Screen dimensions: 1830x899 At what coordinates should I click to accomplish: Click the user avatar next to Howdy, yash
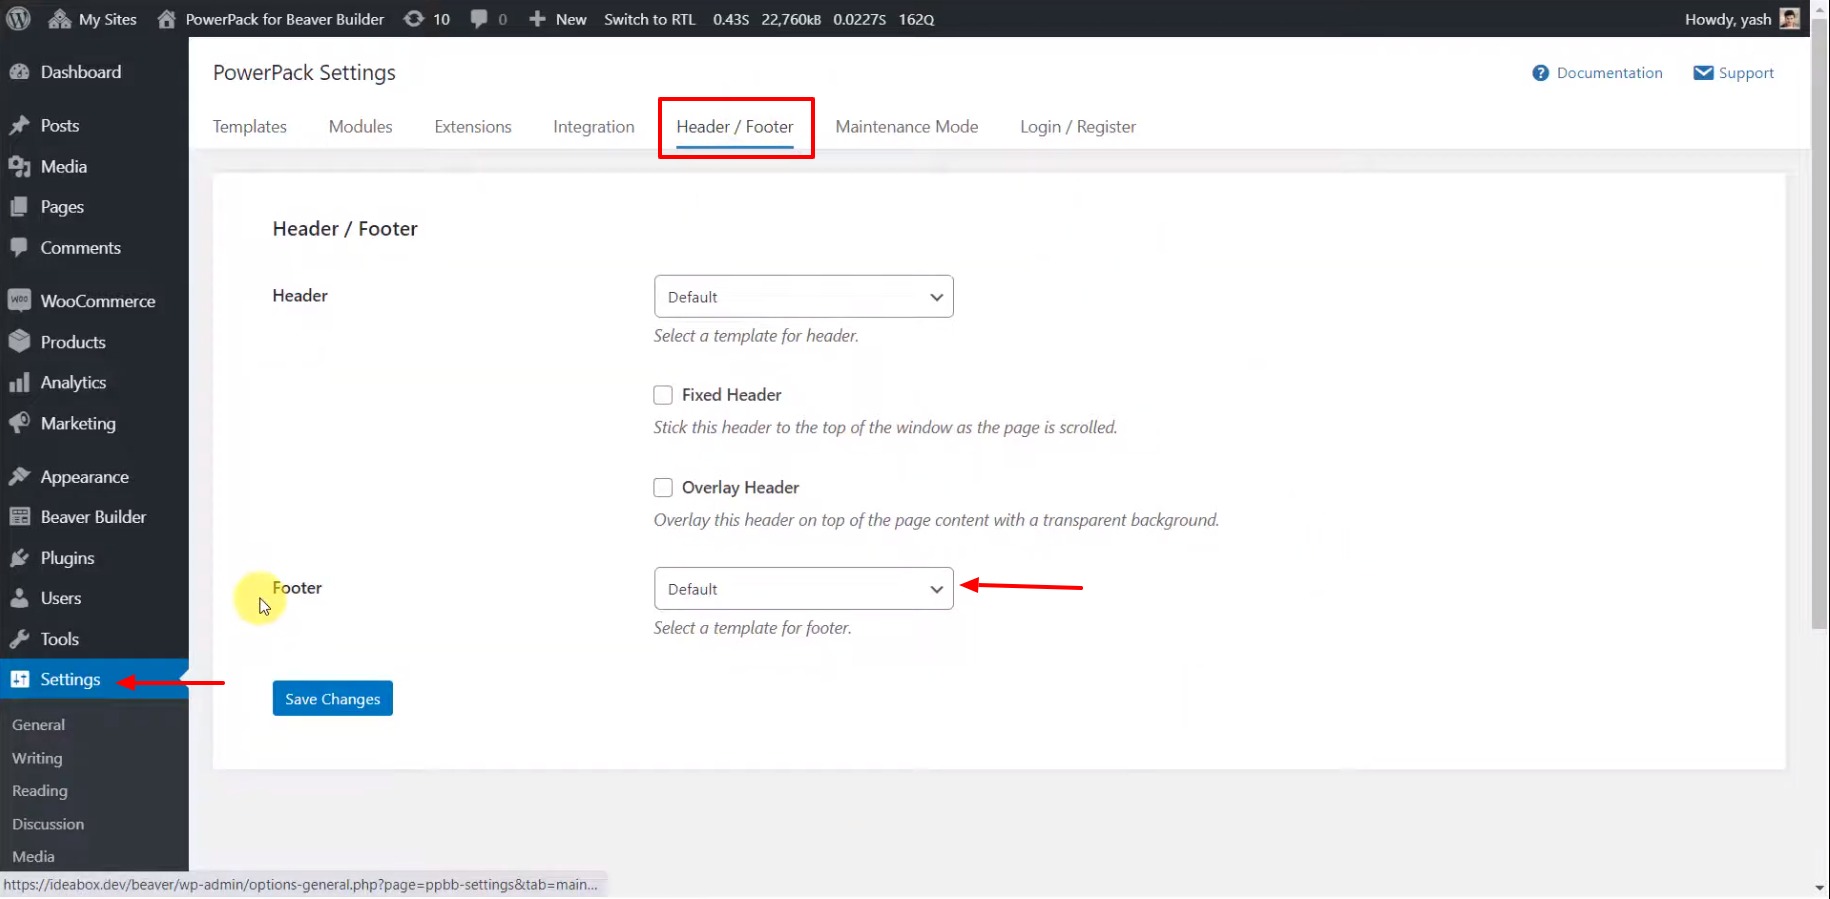(1790, 19)
